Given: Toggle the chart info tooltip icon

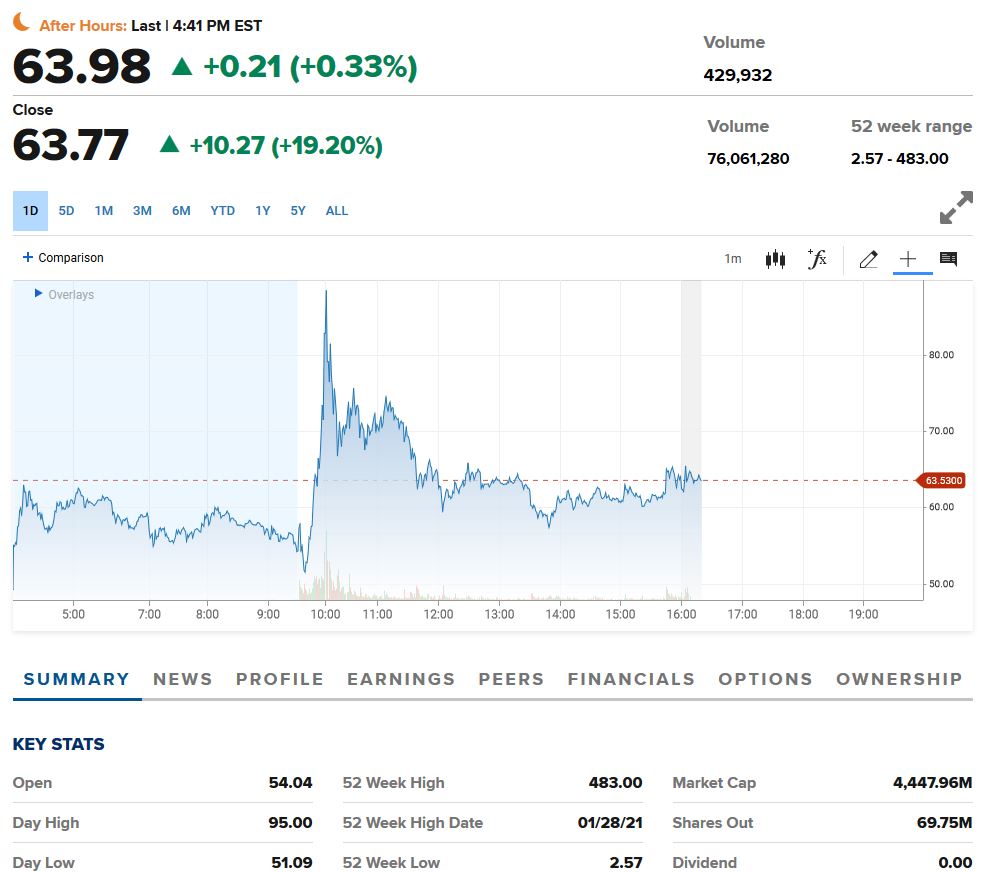Looking at the screenshot, I should tap(948, 259).
